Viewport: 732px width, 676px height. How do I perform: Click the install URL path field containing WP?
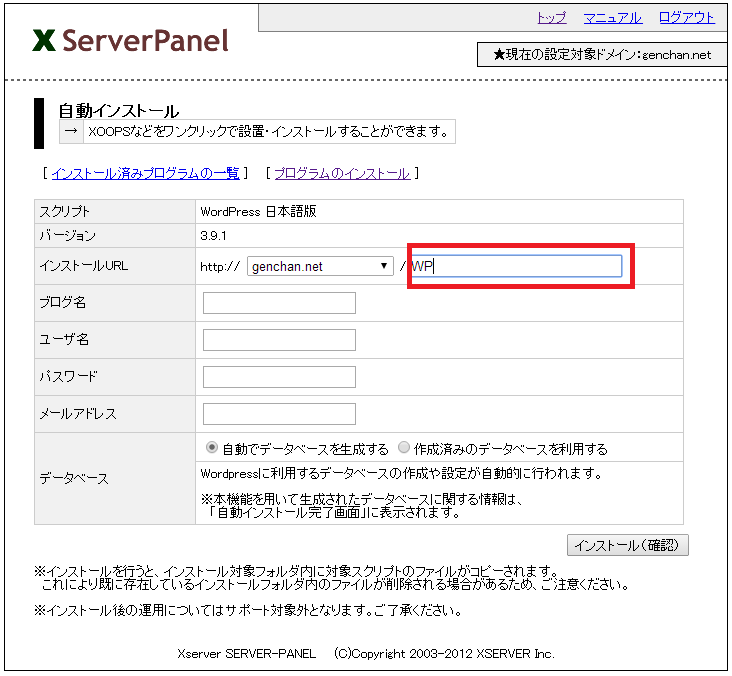516,266
